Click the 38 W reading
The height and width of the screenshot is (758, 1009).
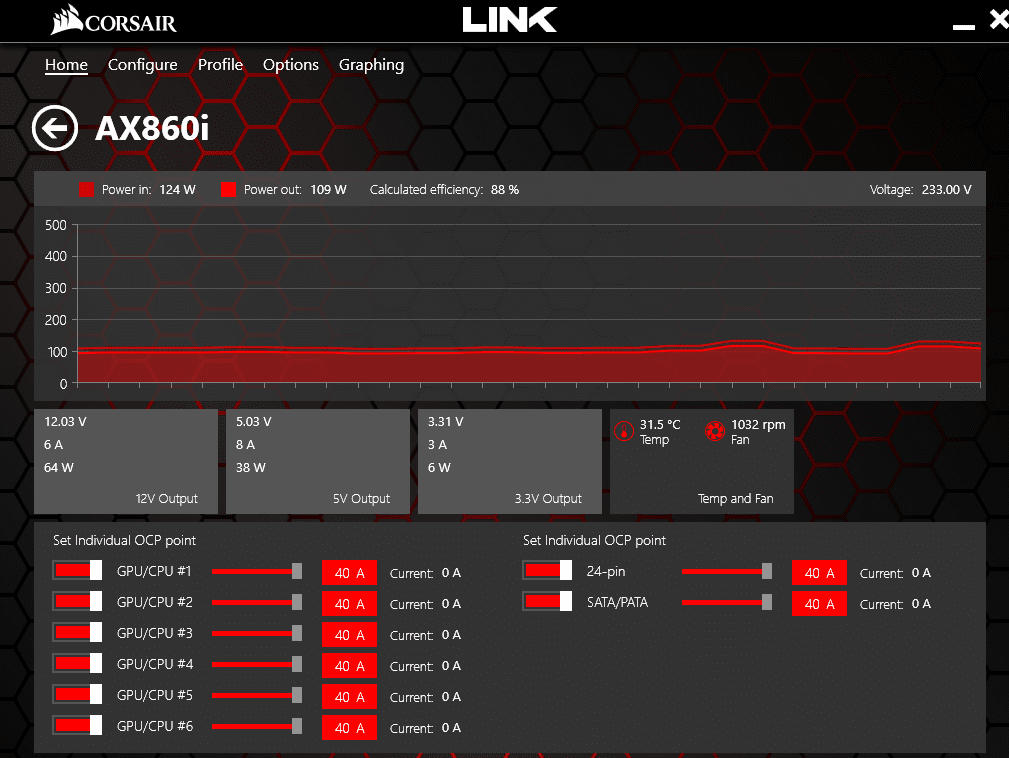click(x=250, y=468)
